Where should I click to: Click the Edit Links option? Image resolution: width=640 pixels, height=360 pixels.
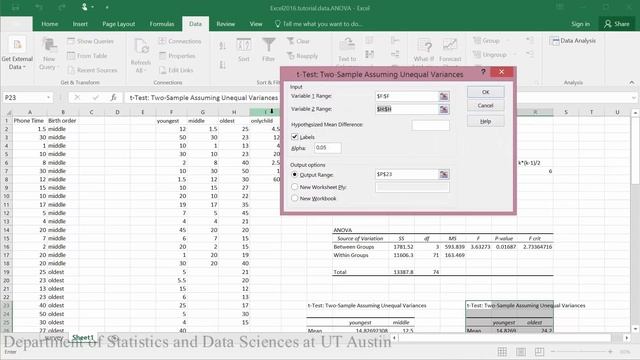point(176,70)
